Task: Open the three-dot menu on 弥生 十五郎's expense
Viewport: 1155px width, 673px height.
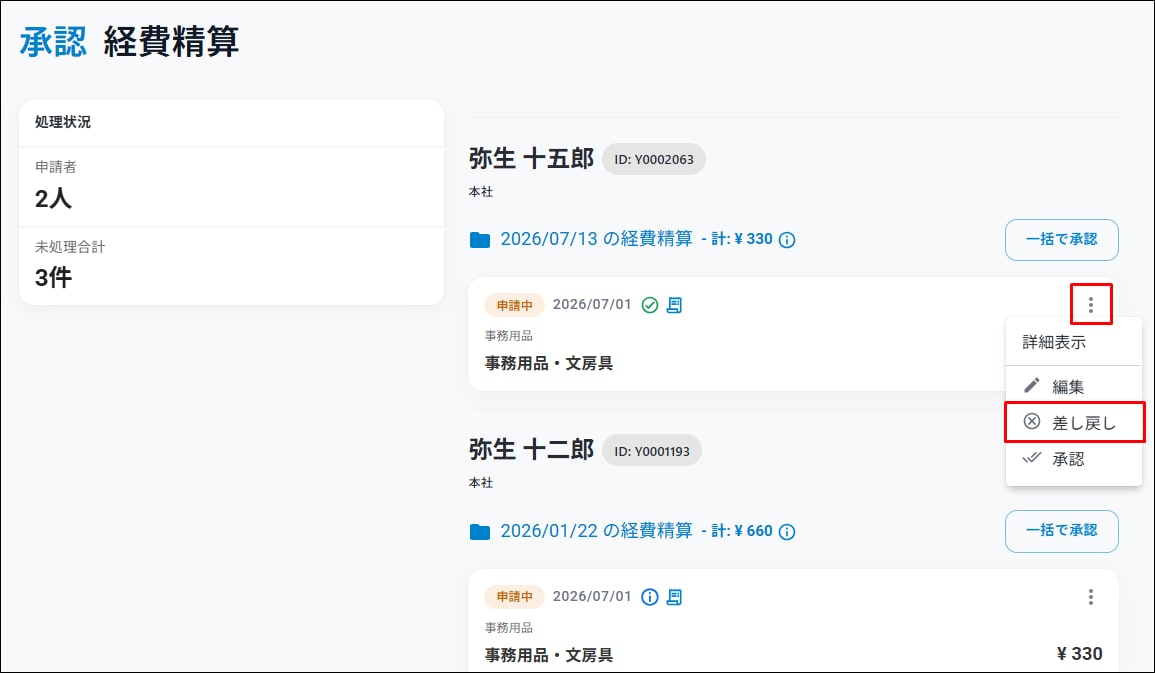Action: pyautogui.click(x=1091, y=304)
